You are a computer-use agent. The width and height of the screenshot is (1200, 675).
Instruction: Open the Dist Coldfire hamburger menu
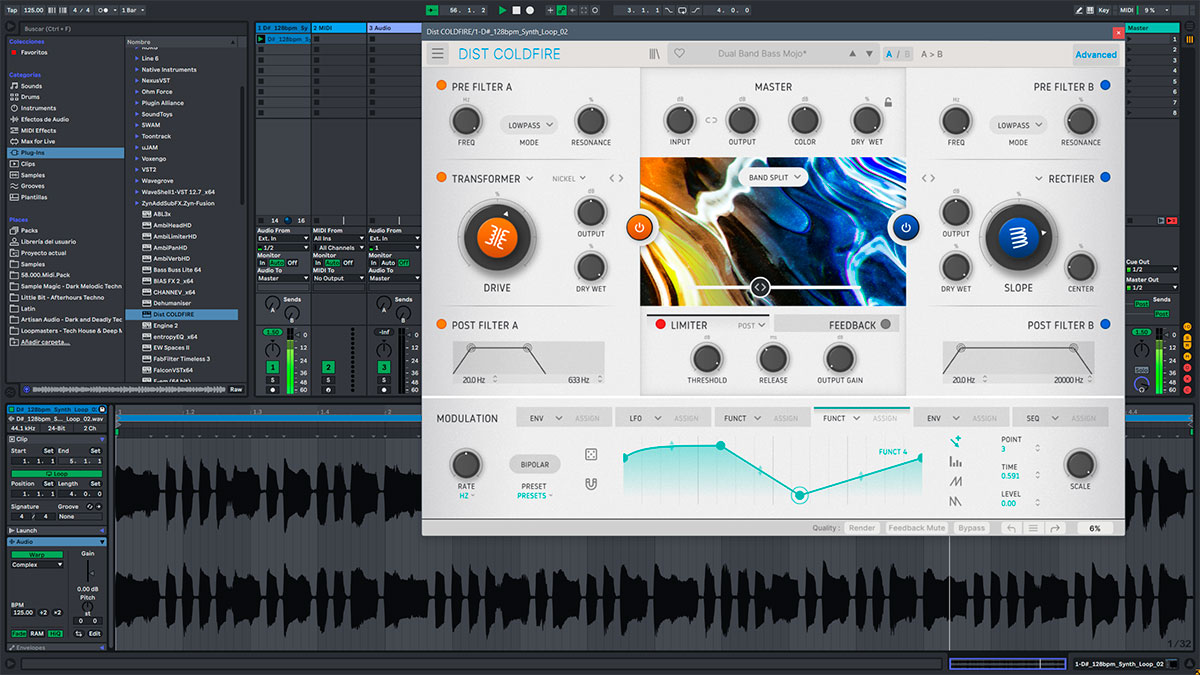click(x=438, y=54)
